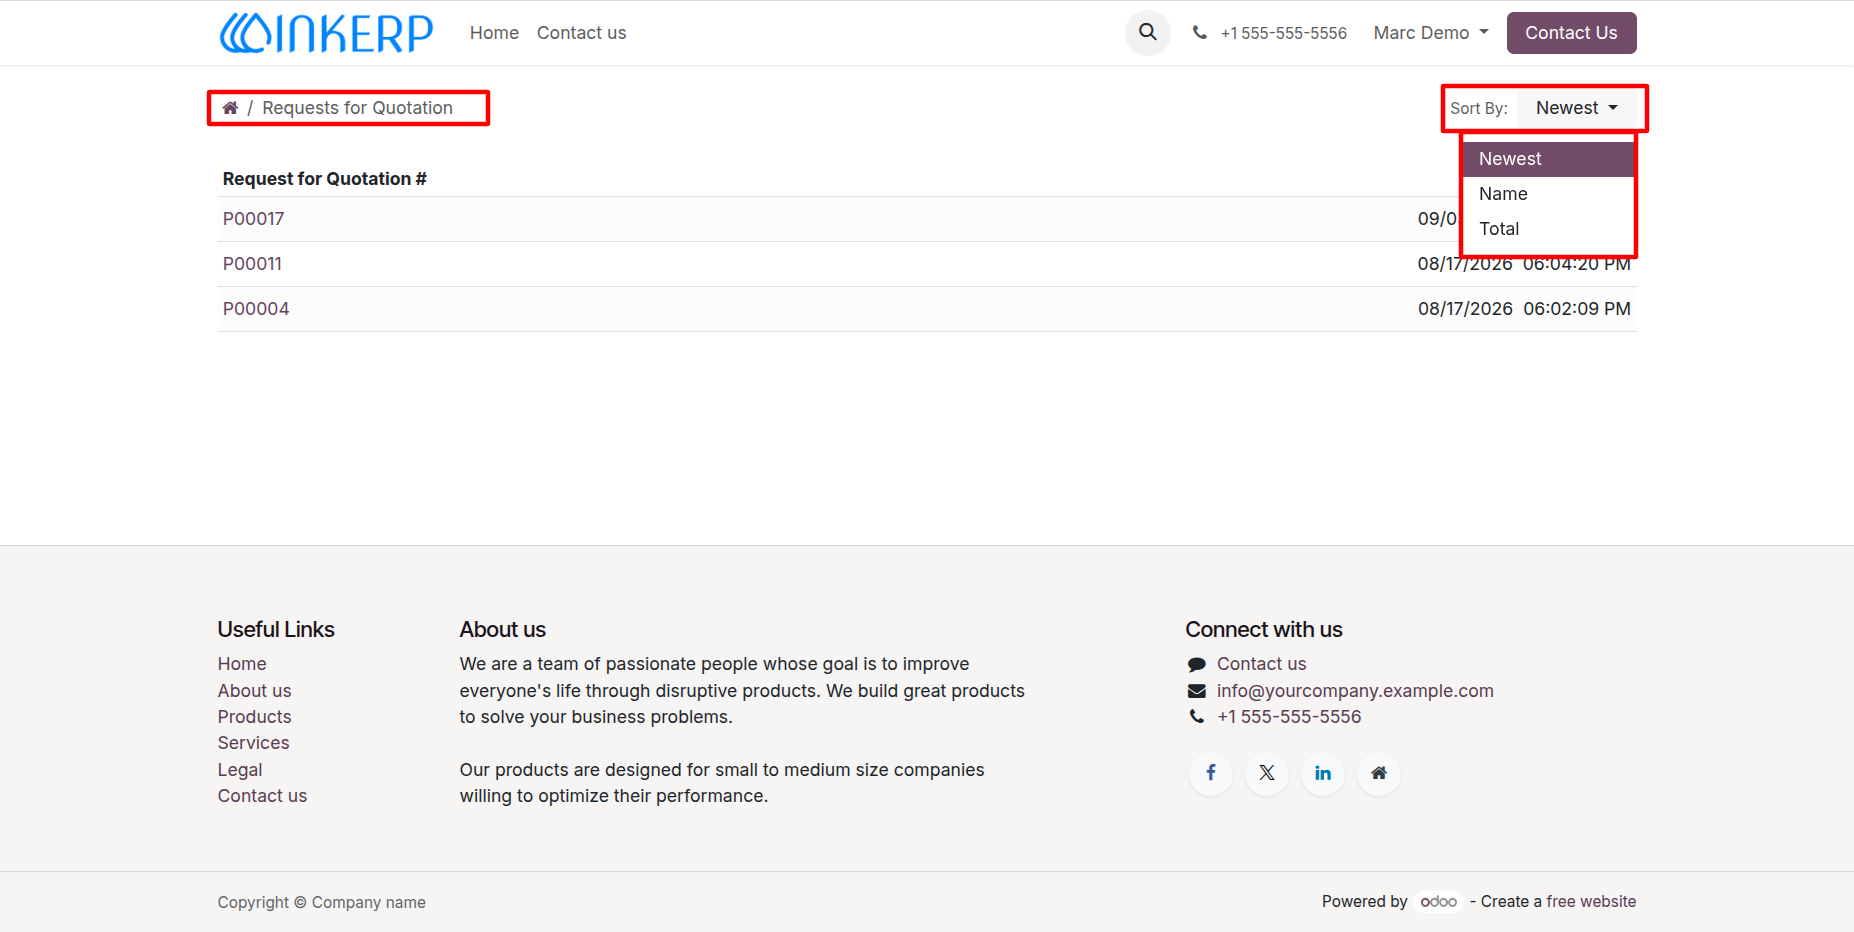Call +1 555-555-5556 from header

click(x=1283, y=33)
